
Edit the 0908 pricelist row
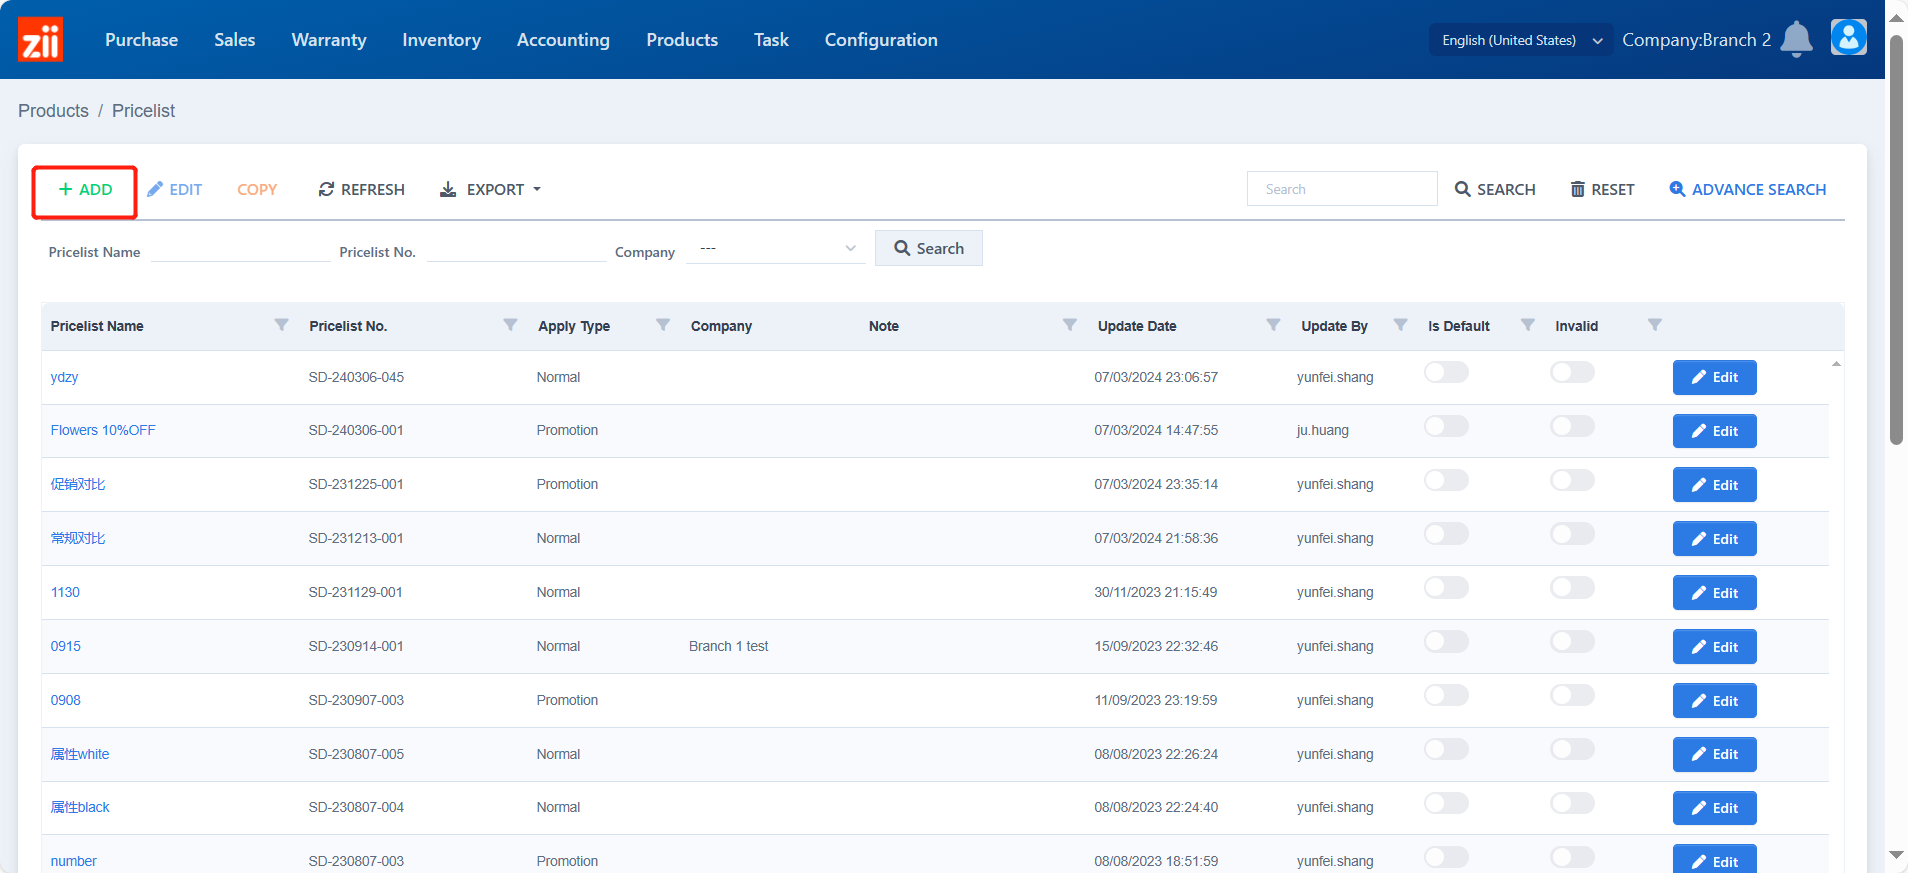[1714, 701]
